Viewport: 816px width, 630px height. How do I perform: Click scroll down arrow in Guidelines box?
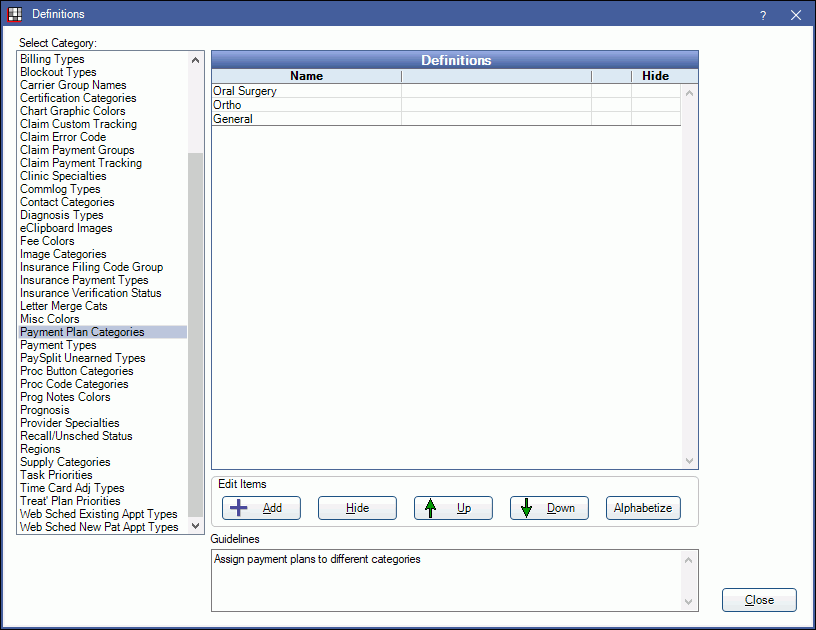pos(688,602)
